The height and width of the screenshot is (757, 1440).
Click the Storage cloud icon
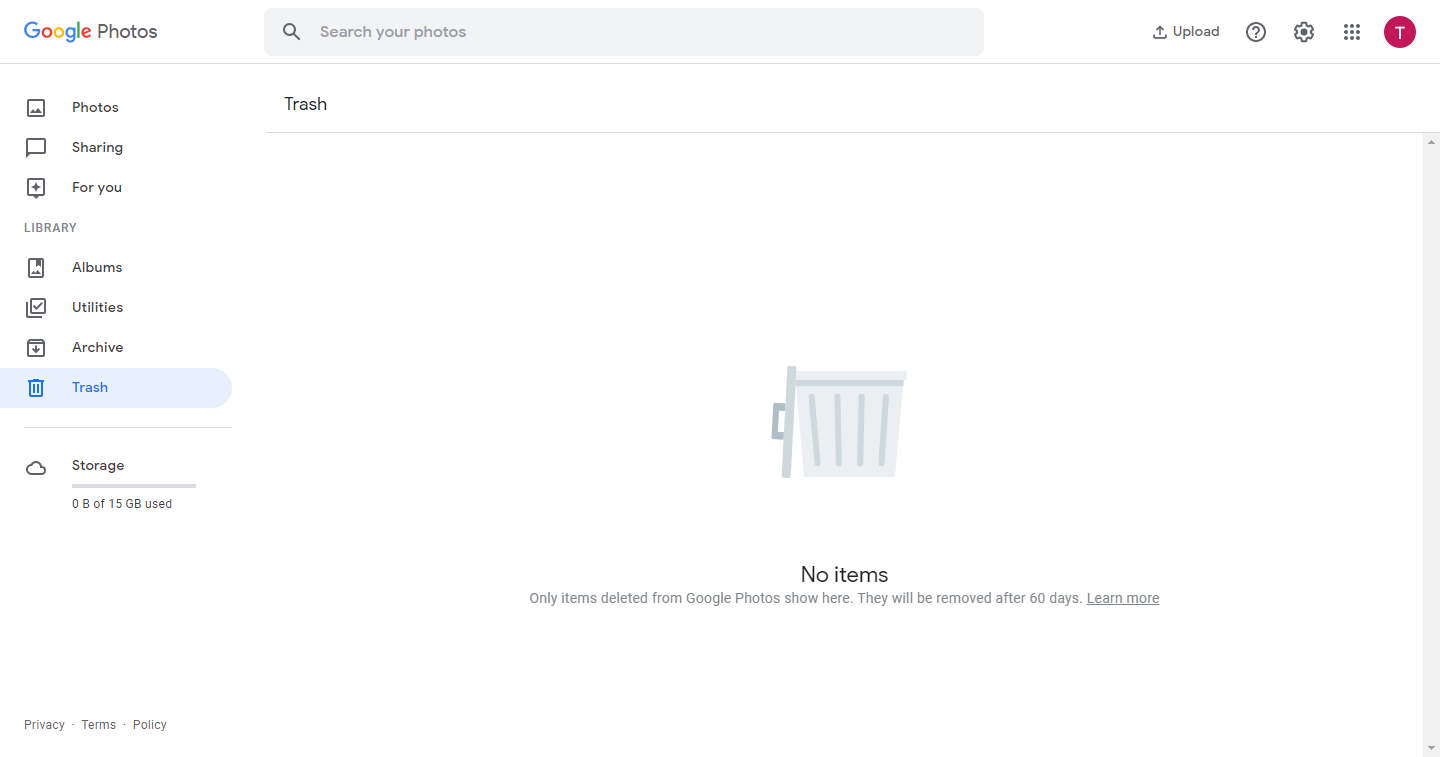tap(36, 468)
